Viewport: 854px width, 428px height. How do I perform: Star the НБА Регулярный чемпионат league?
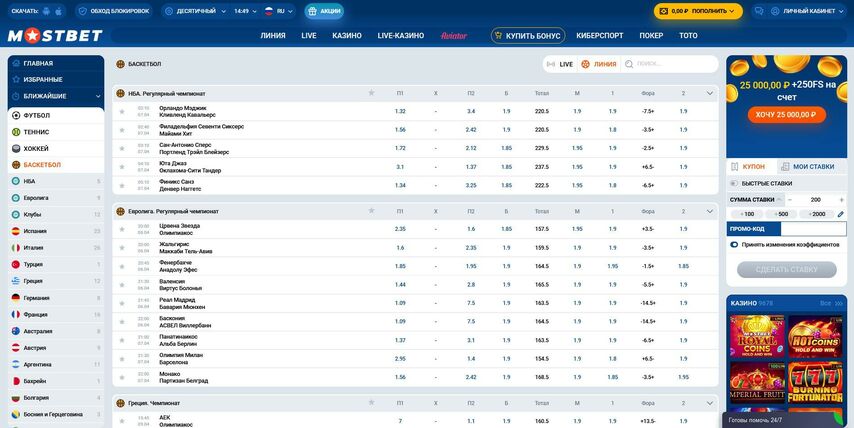tap(371, 93)
